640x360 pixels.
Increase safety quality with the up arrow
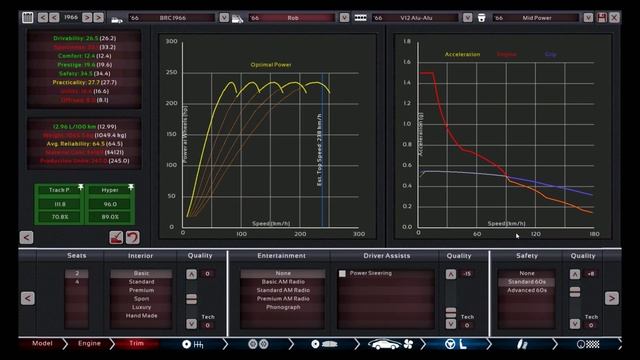pos(575,274)
